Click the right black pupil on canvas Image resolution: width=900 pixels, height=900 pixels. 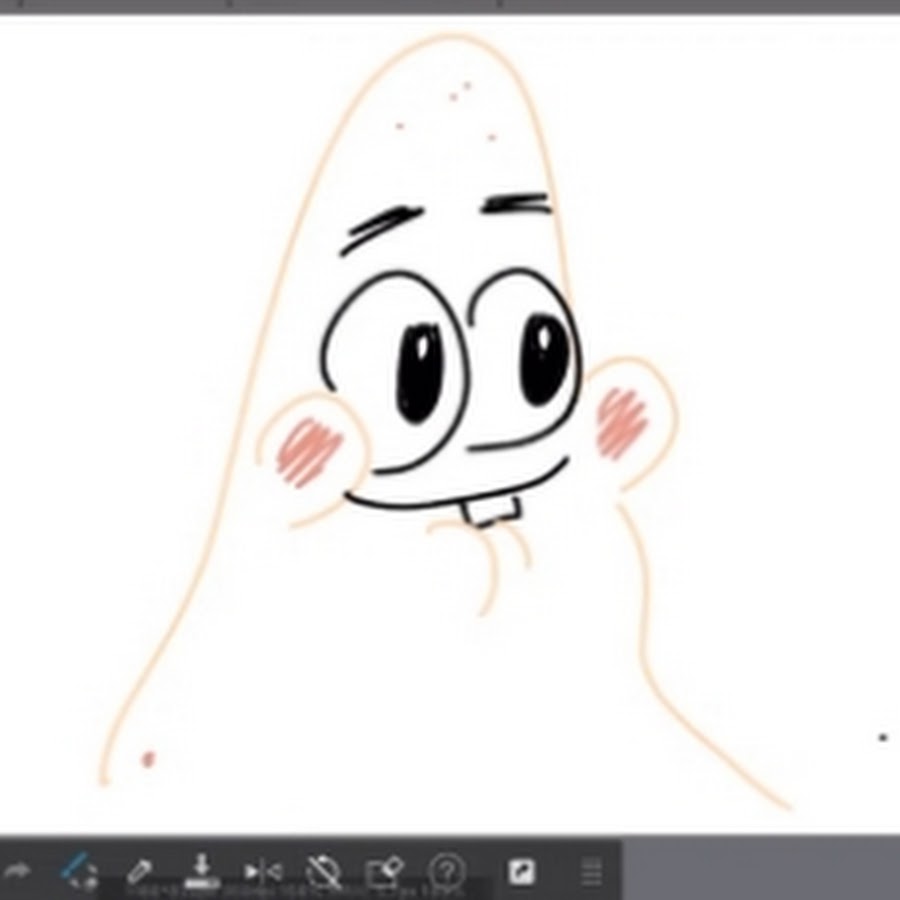544,358
